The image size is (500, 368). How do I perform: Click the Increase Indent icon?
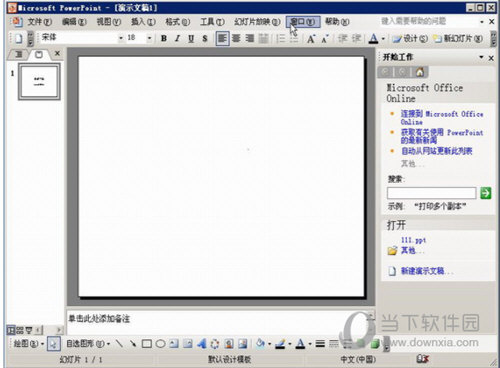(356, 39)
